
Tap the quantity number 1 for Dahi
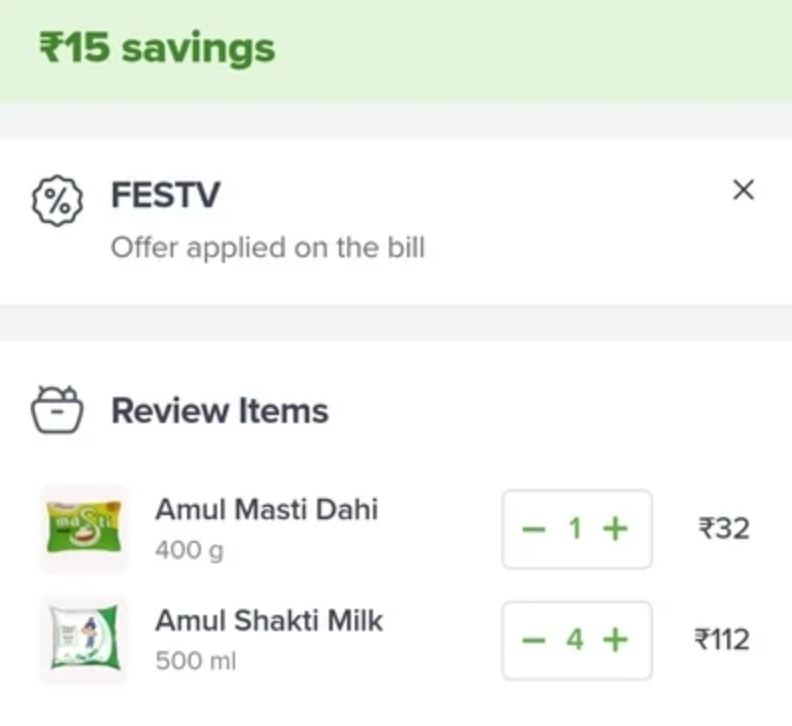(575, 529)
